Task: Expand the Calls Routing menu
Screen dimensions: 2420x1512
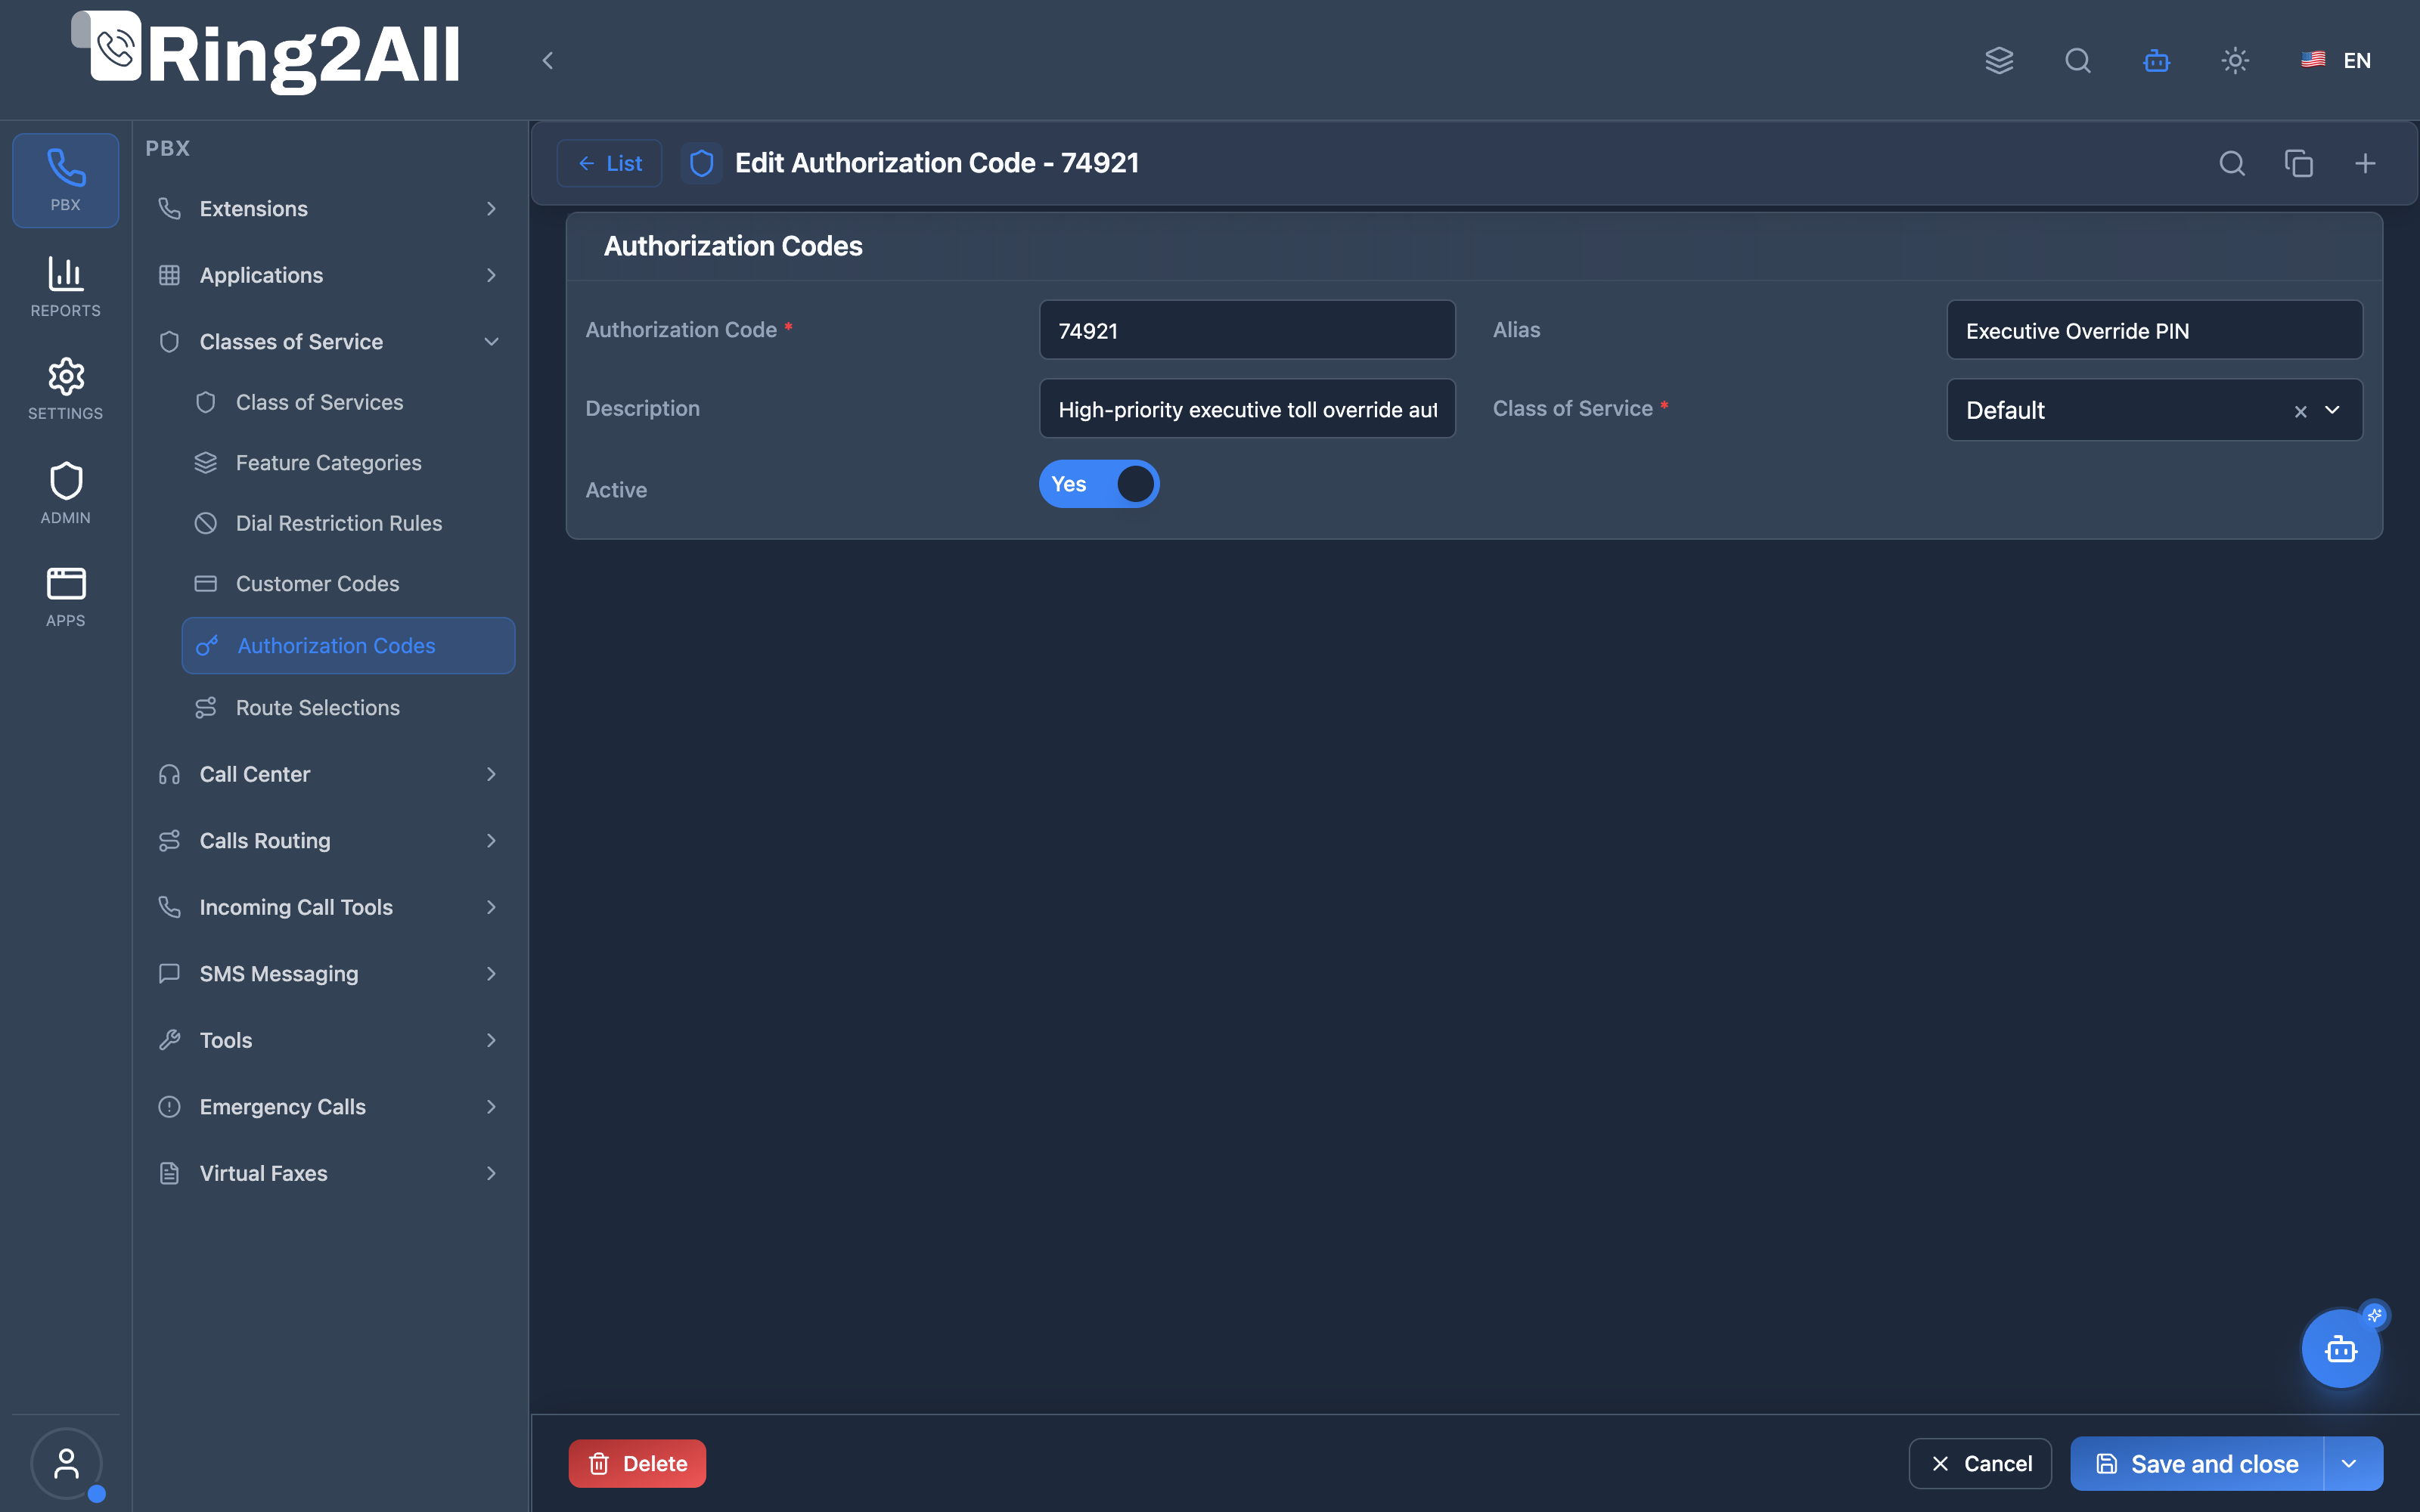Action: [x=329, y=840]
